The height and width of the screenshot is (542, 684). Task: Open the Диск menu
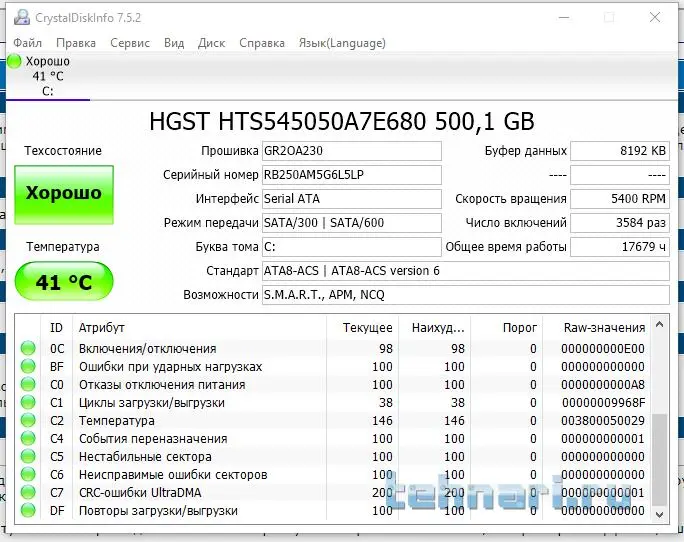(x=211, y=43)
